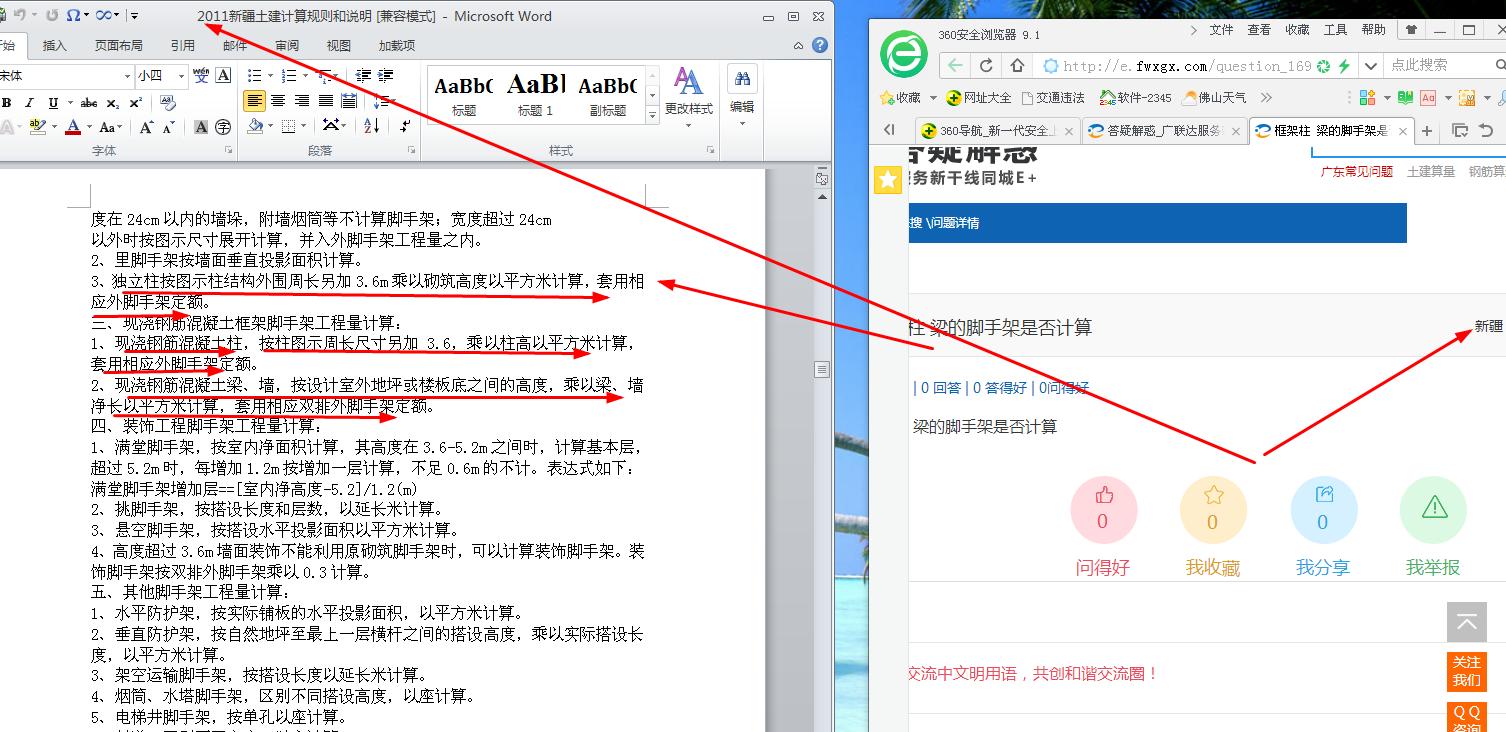Click text highlight color swatch in Word
1506x732 pixels.
(38, 127)
